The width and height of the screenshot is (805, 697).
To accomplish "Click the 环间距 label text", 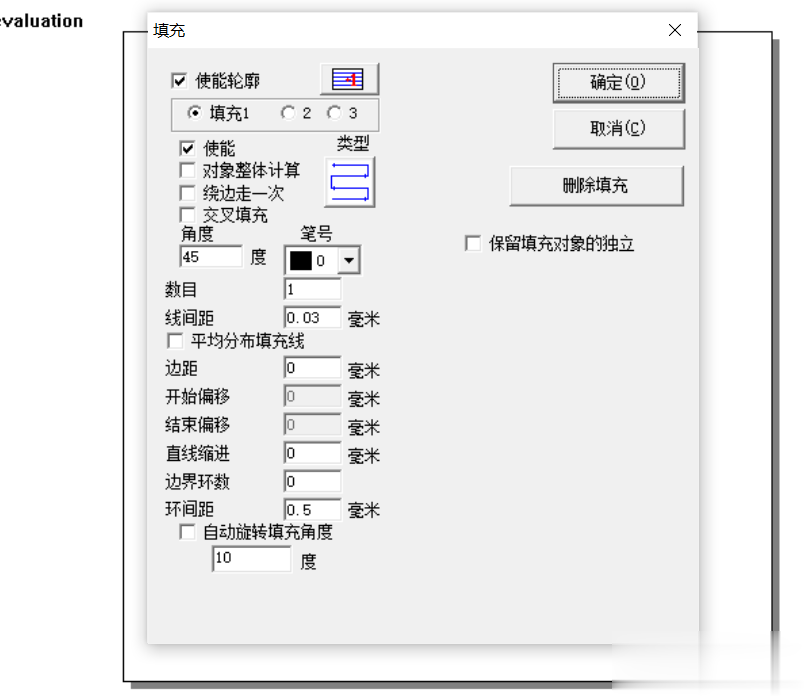I will click(x=189, y=509).
